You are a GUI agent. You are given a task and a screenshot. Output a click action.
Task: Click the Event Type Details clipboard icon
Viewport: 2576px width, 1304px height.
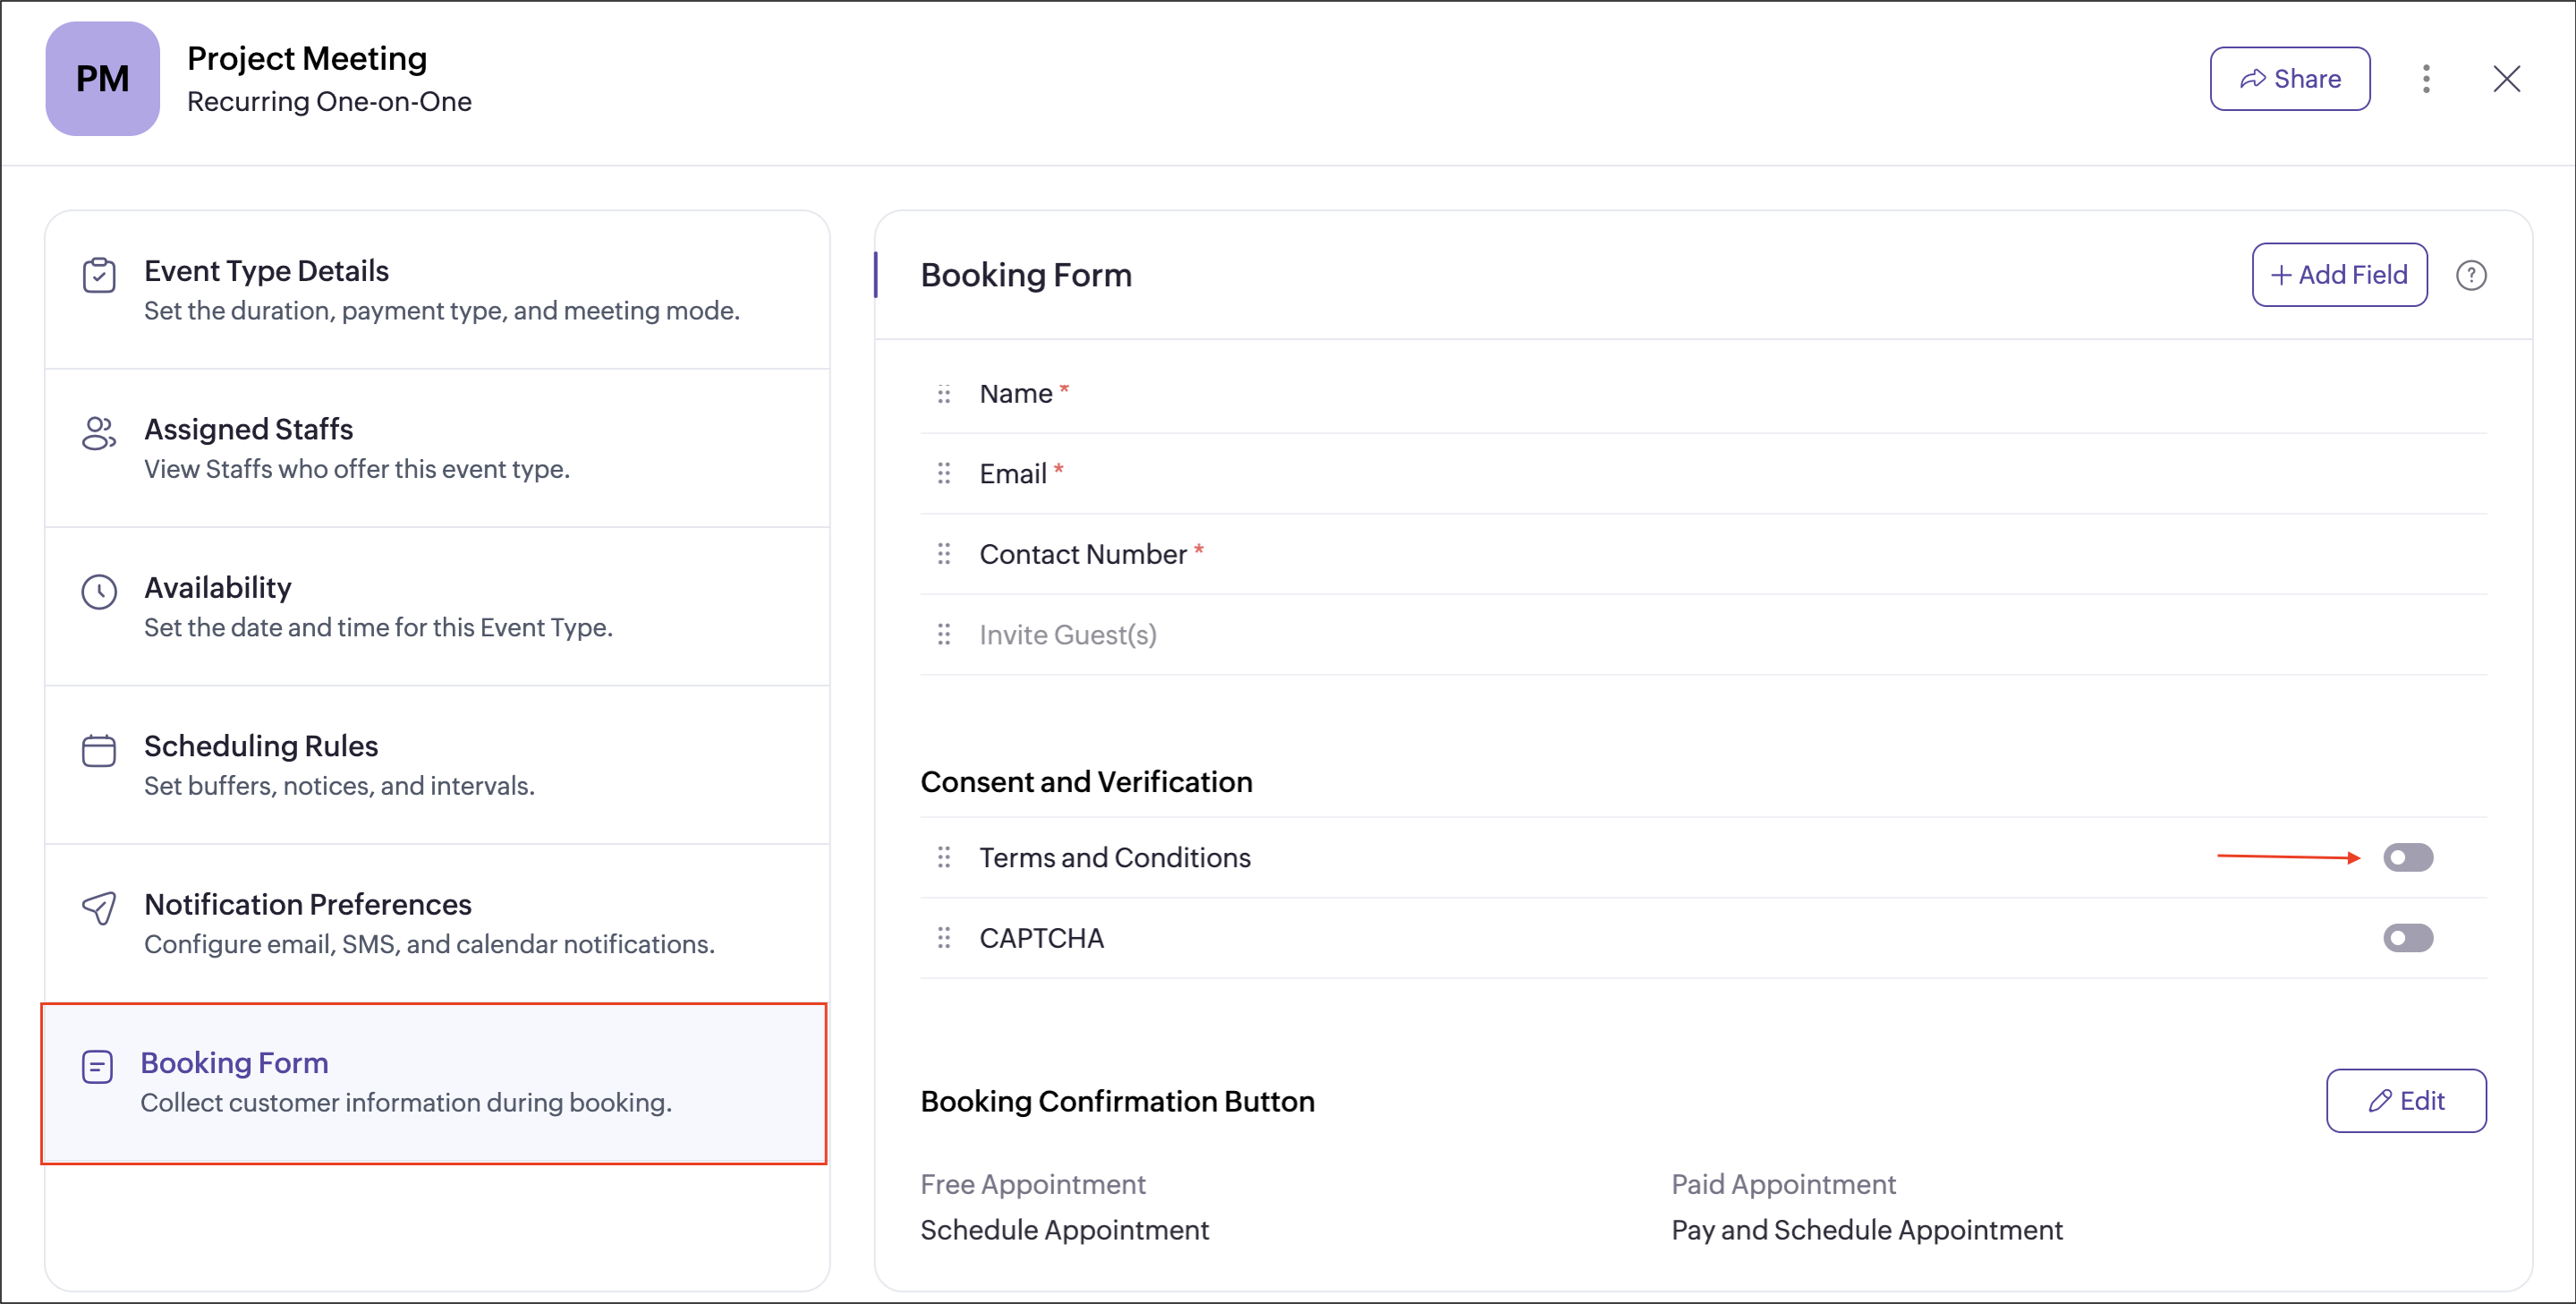(99, 275)
